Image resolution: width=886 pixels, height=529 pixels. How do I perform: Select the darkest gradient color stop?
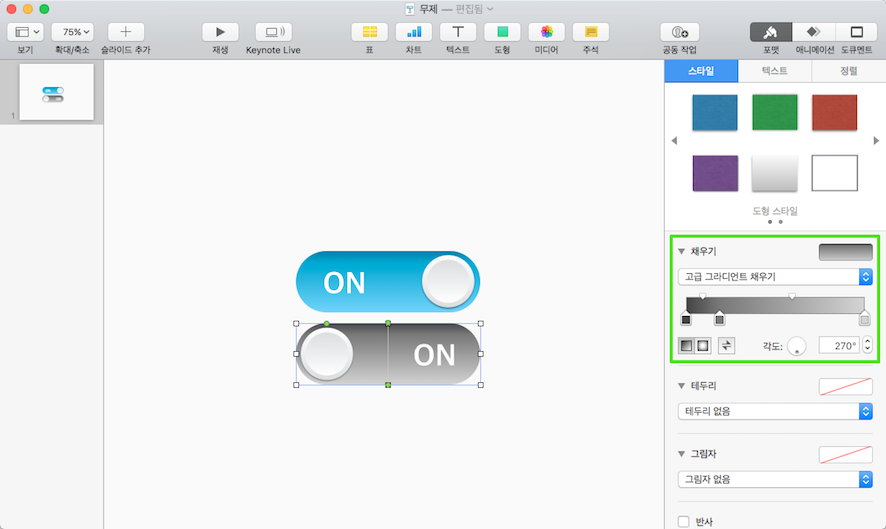(686, 318)
